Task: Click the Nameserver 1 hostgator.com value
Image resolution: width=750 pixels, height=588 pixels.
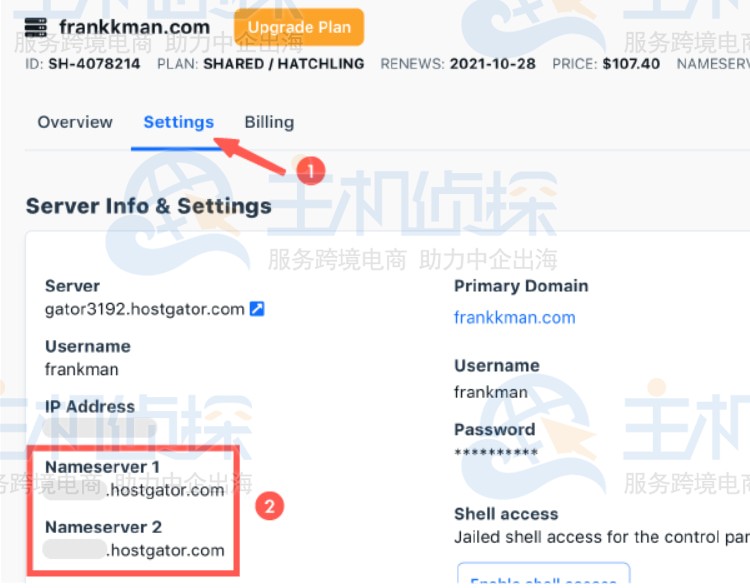Action: (133, 490)
